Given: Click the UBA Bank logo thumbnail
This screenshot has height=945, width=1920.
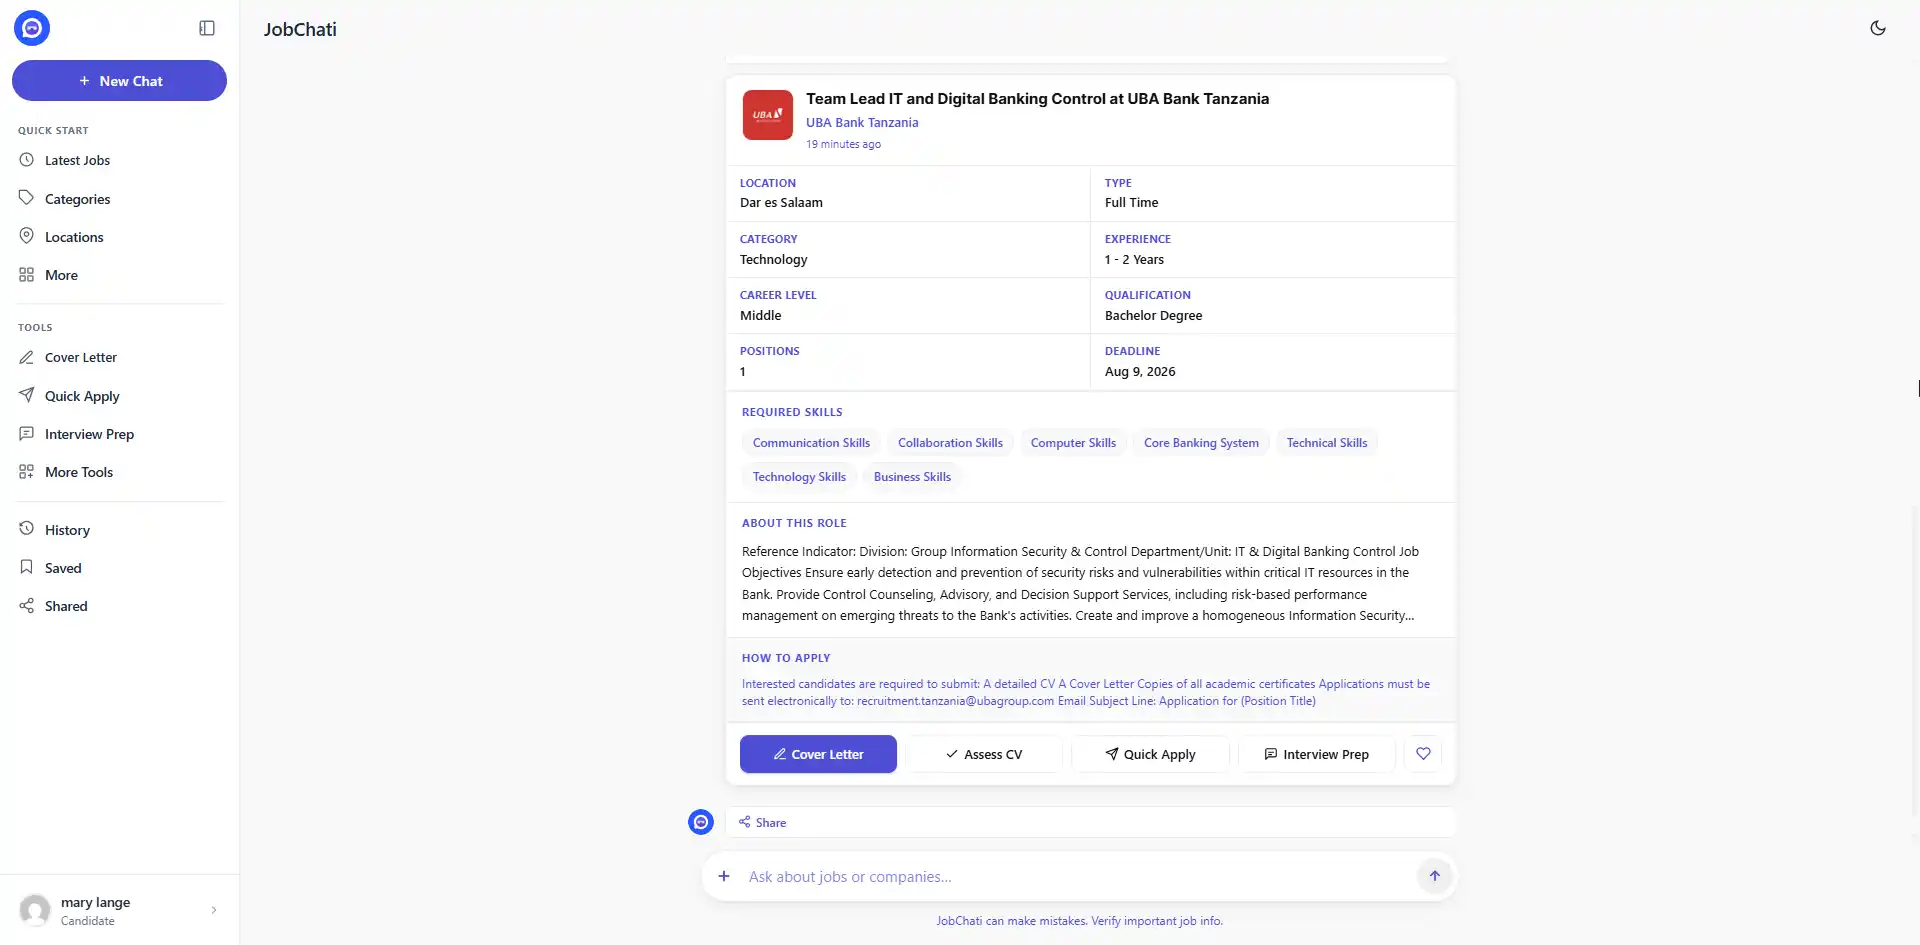Looking at the screenshot, I should tap(768, 115).
